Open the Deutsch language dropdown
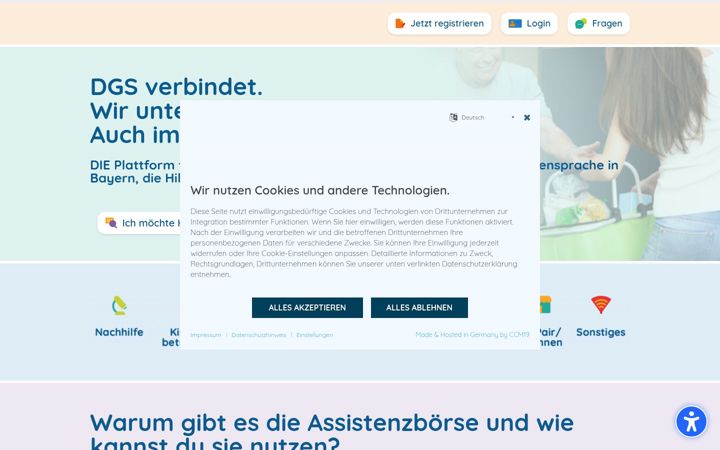 click(482, 118)
